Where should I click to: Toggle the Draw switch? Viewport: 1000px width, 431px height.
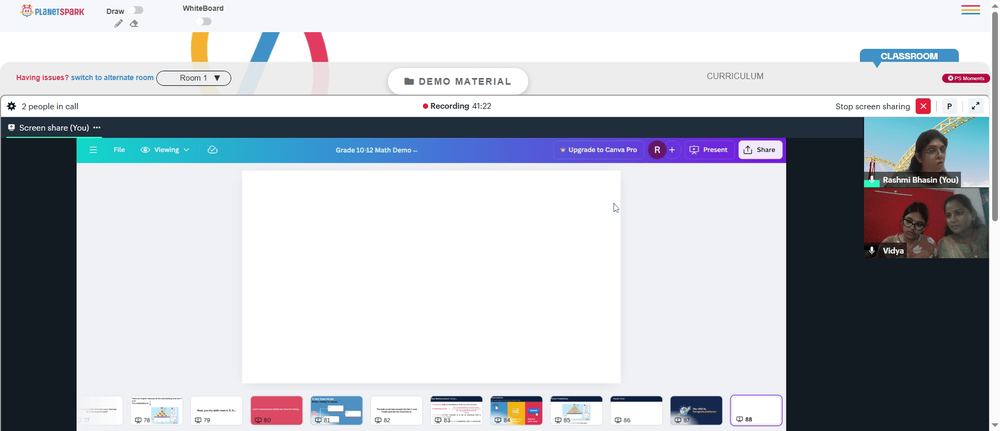(135, 10)
